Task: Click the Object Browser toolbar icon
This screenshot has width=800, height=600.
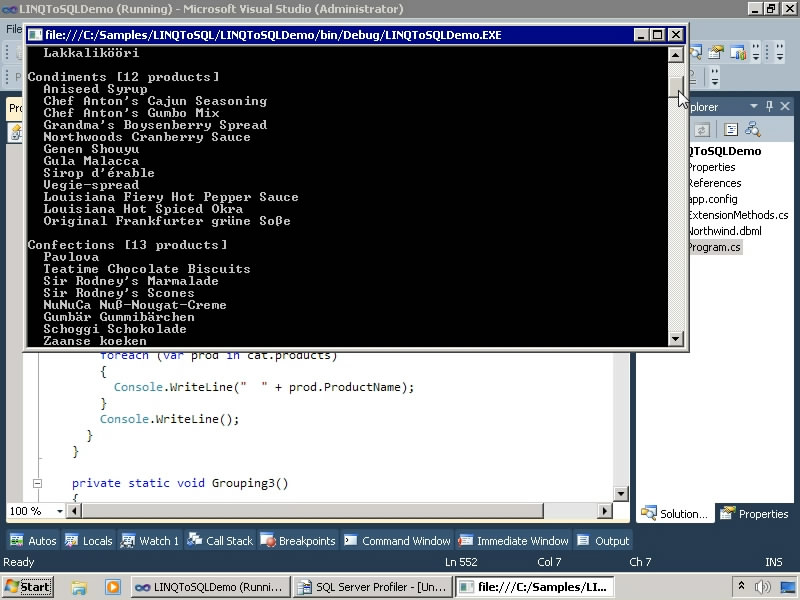Action: point(696,52)
